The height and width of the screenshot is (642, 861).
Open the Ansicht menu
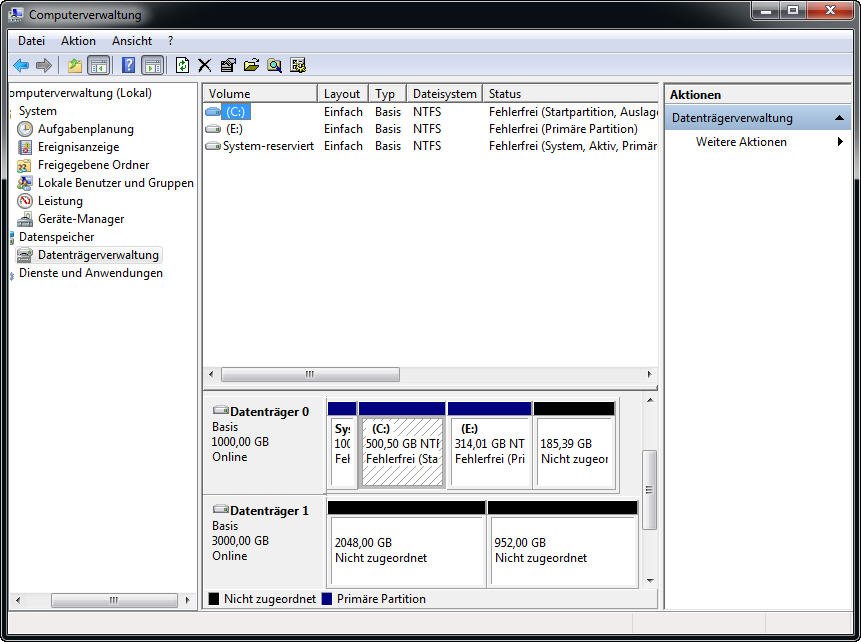point(132,41)
